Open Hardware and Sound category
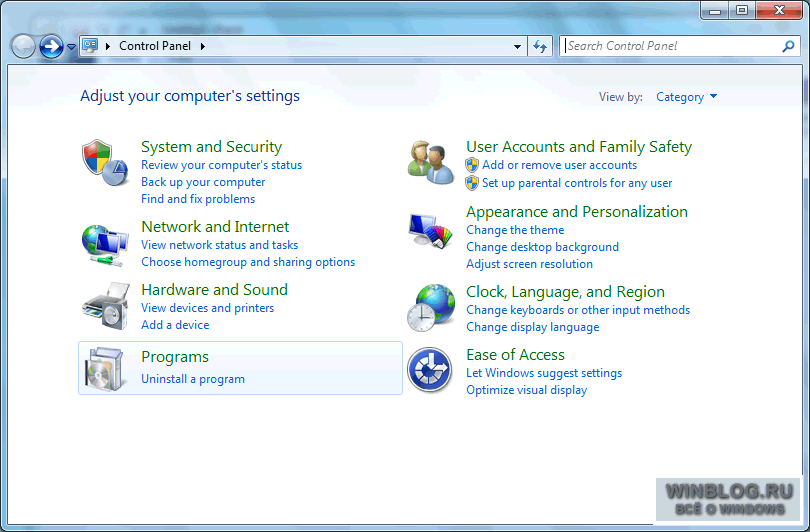The height and width of the screenshot is (532, 810). coord(214,290)
